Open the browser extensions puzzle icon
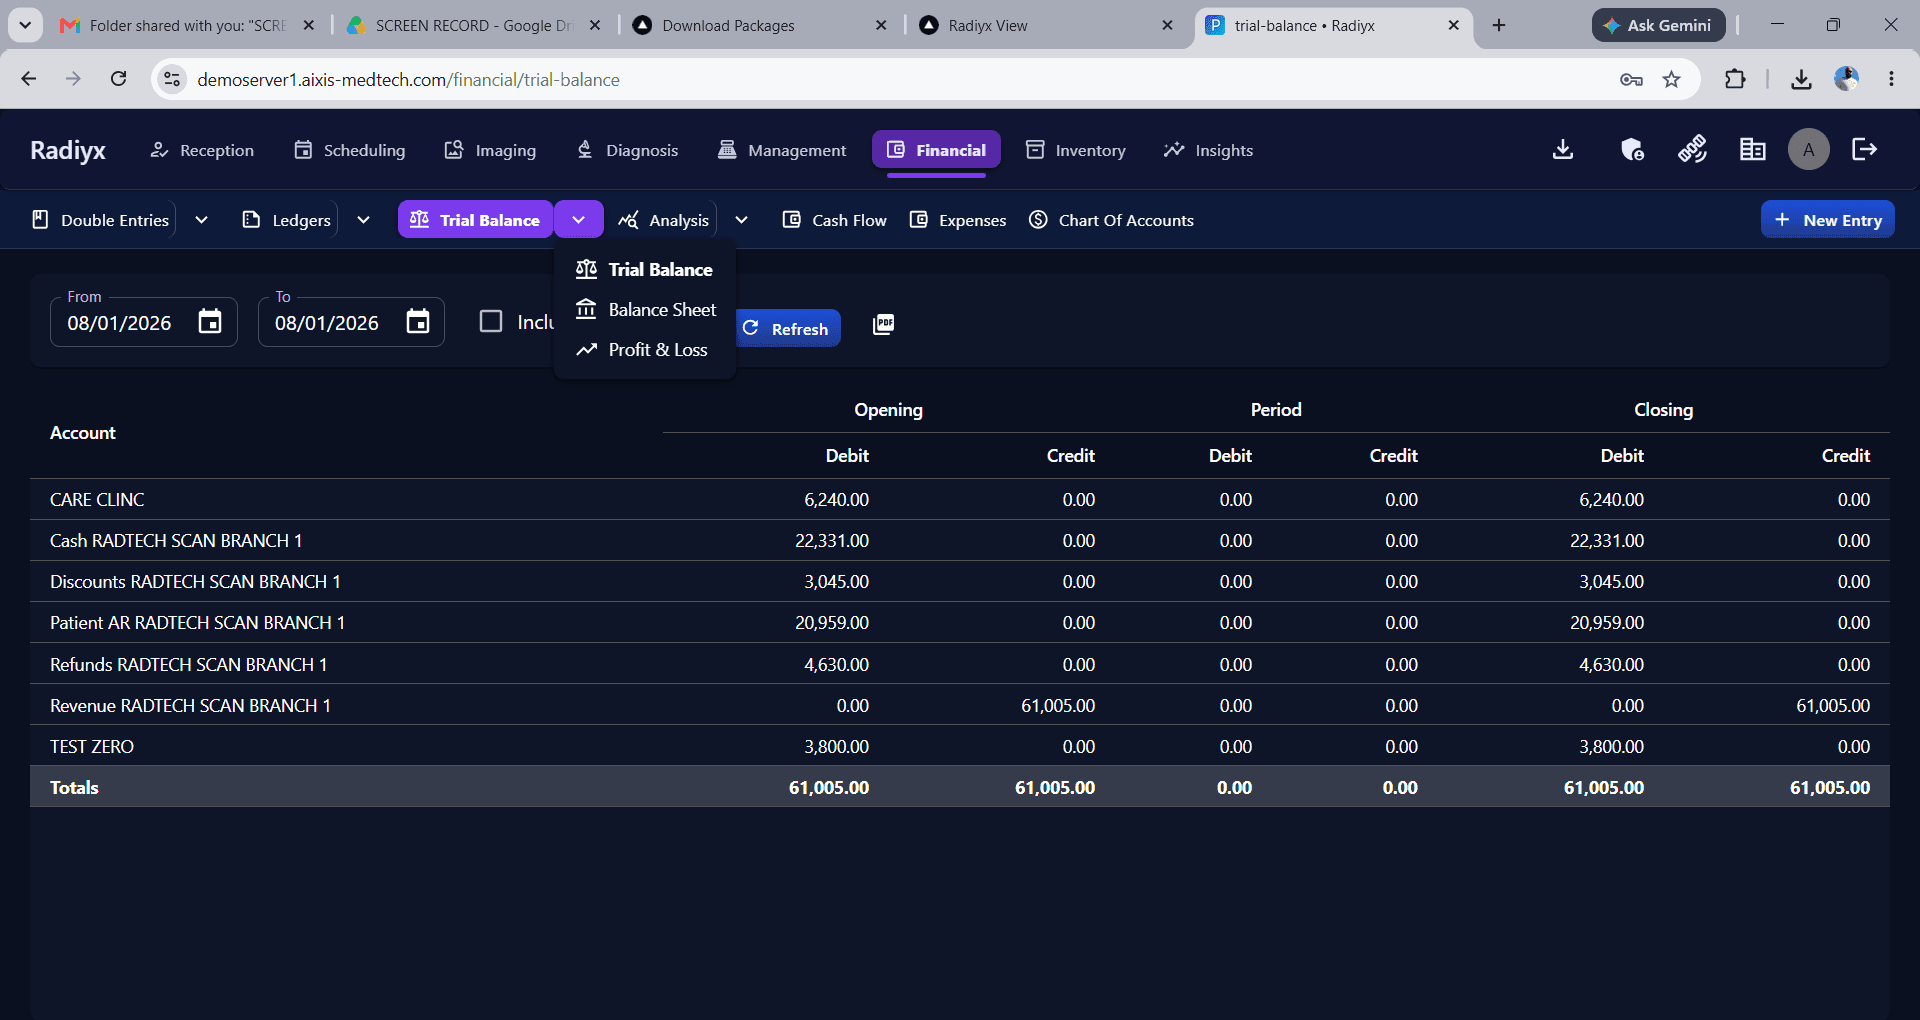The width and height of the screenshot is (1920, 1020). click(x=1736, y=79)
